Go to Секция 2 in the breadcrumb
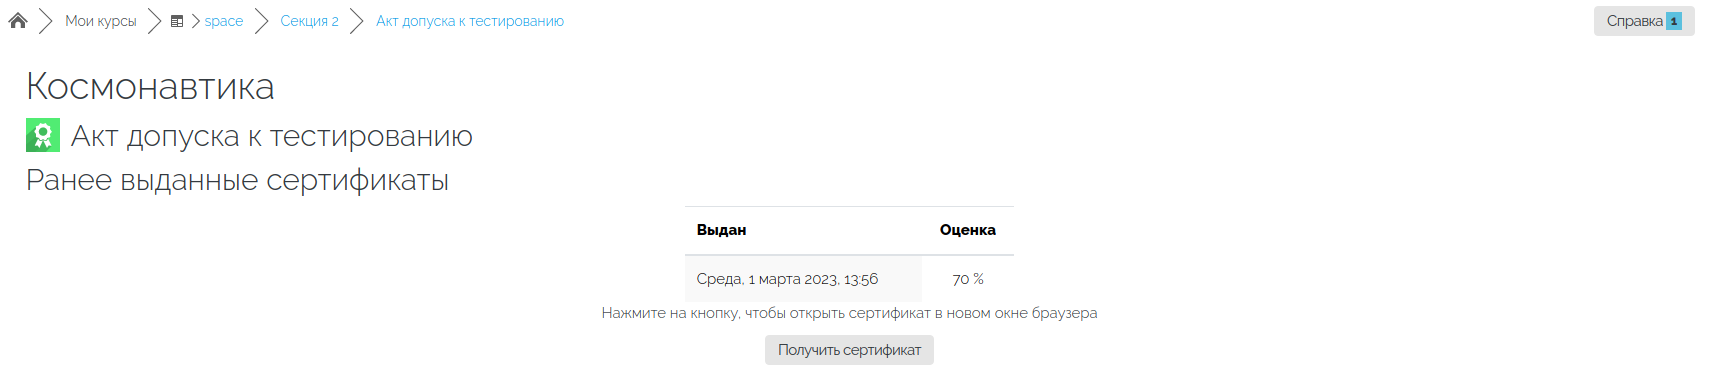Screen dimensions: 1709x386 (x=309, y=21)
